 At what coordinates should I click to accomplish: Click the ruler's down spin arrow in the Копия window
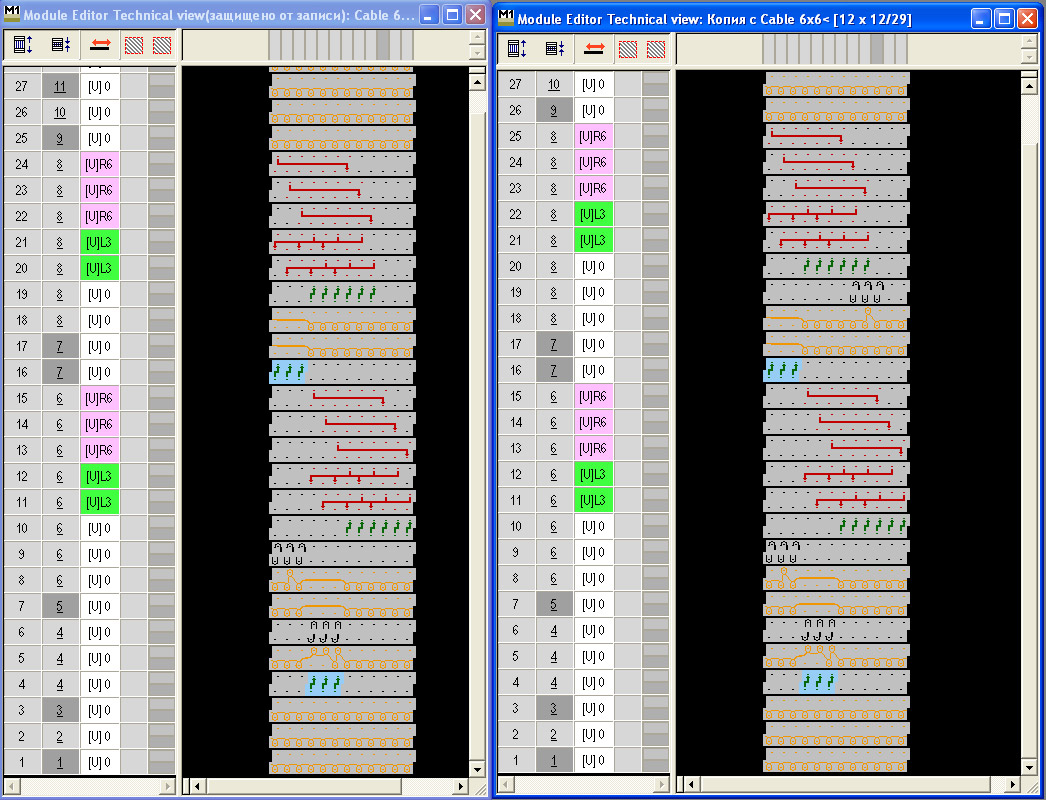[1030, 56]
